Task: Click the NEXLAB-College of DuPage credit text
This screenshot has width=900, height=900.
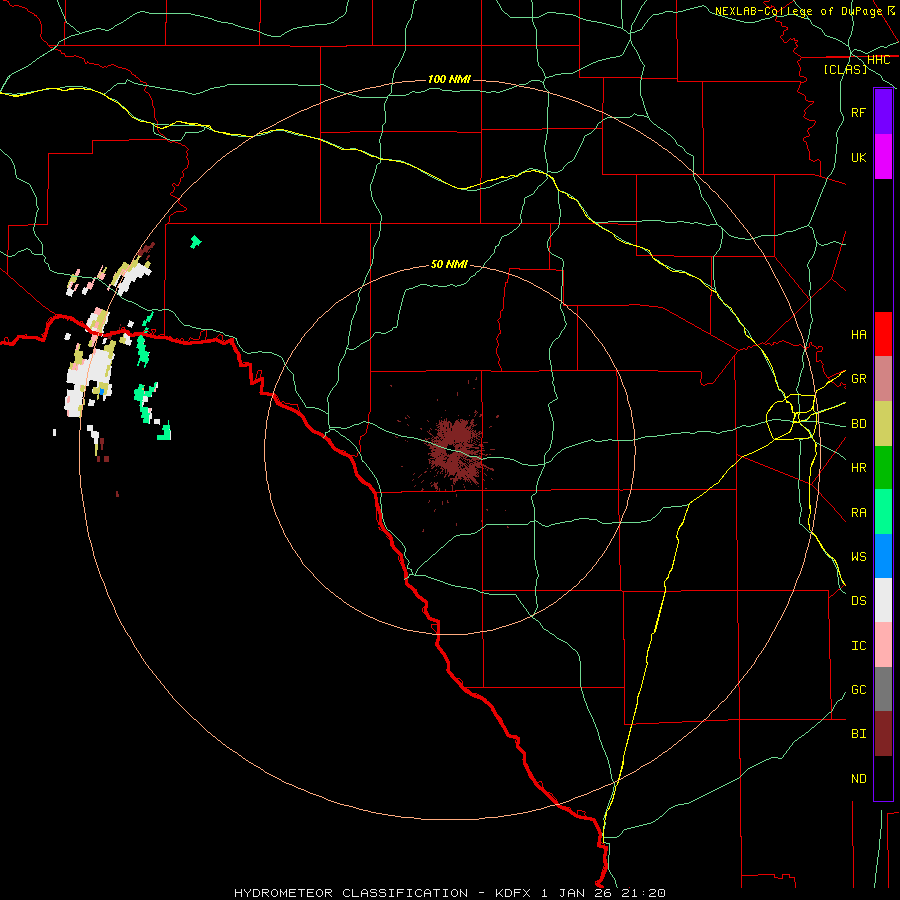Action: 805,10
